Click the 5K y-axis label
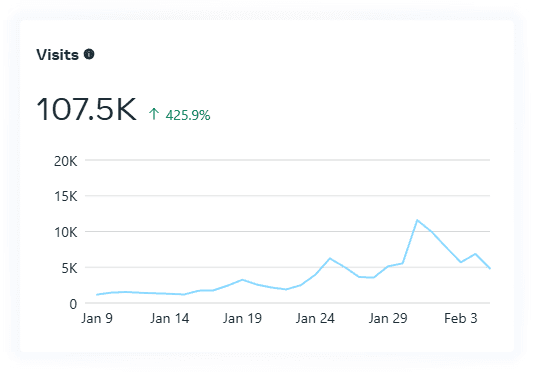This screenshot has height=392, width=554. tap(69, 268)
